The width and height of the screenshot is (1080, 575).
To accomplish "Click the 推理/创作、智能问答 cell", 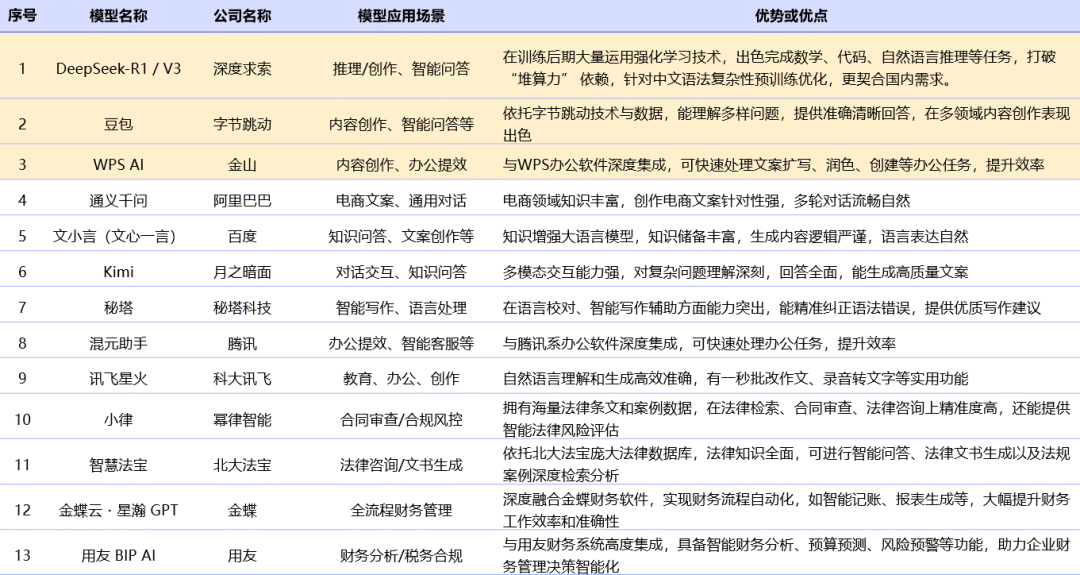I will [402, 68].
